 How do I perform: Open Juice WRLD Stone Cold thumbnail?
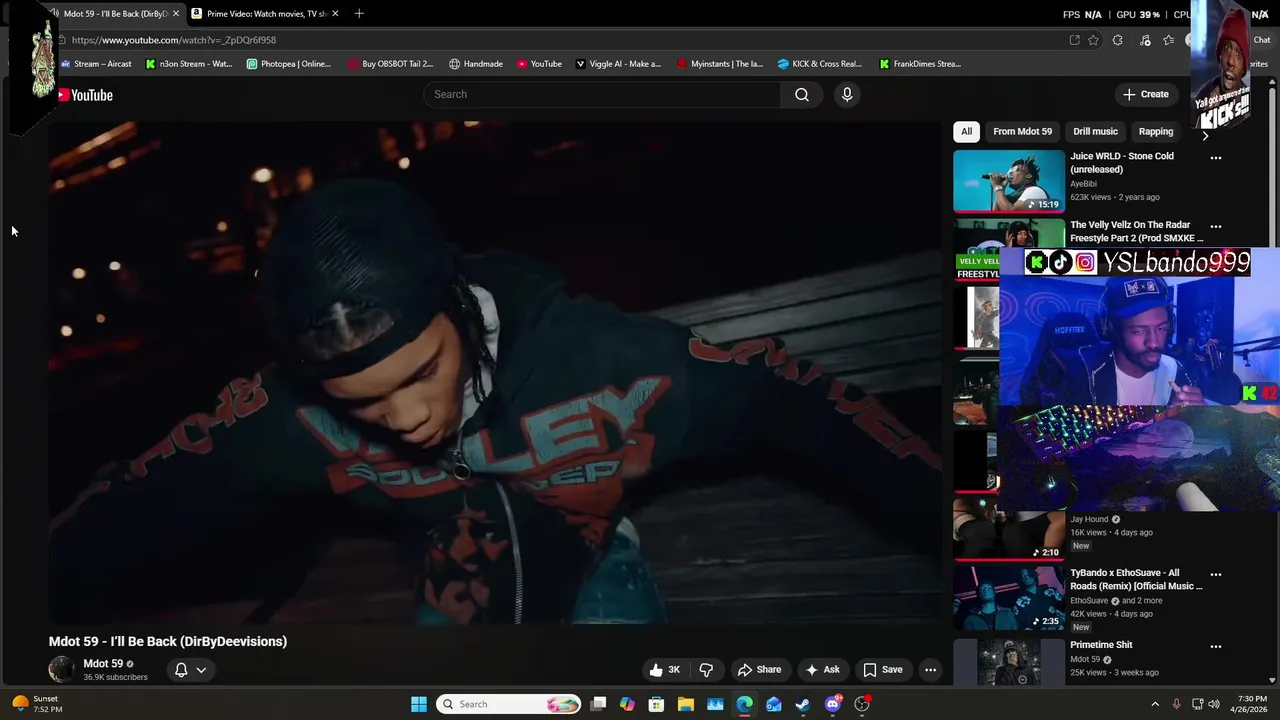tap(1008, 181)
